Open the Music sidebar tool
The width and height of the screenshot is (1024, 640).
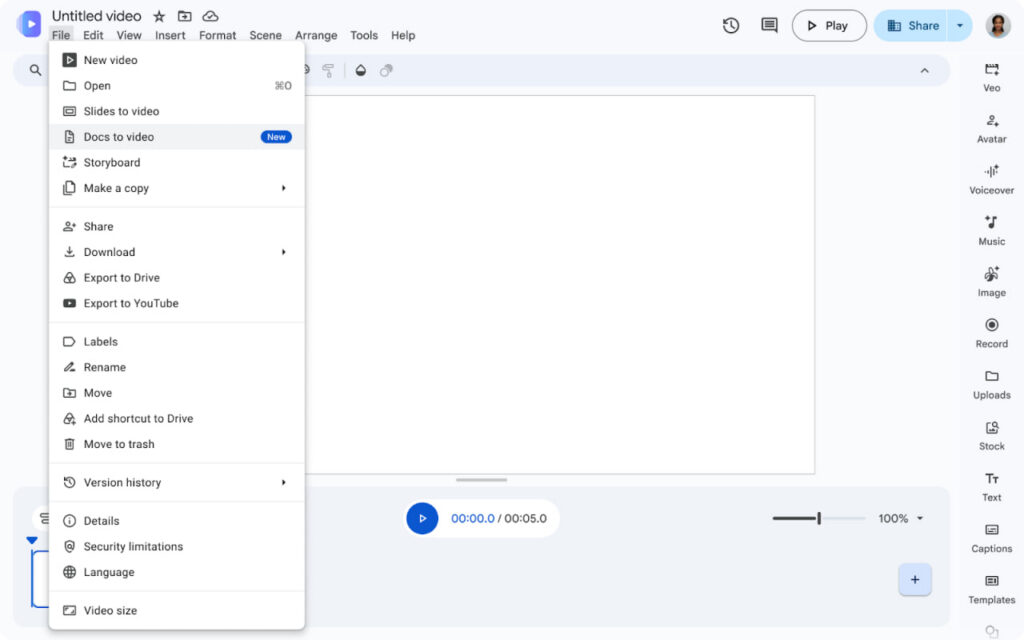991,231
